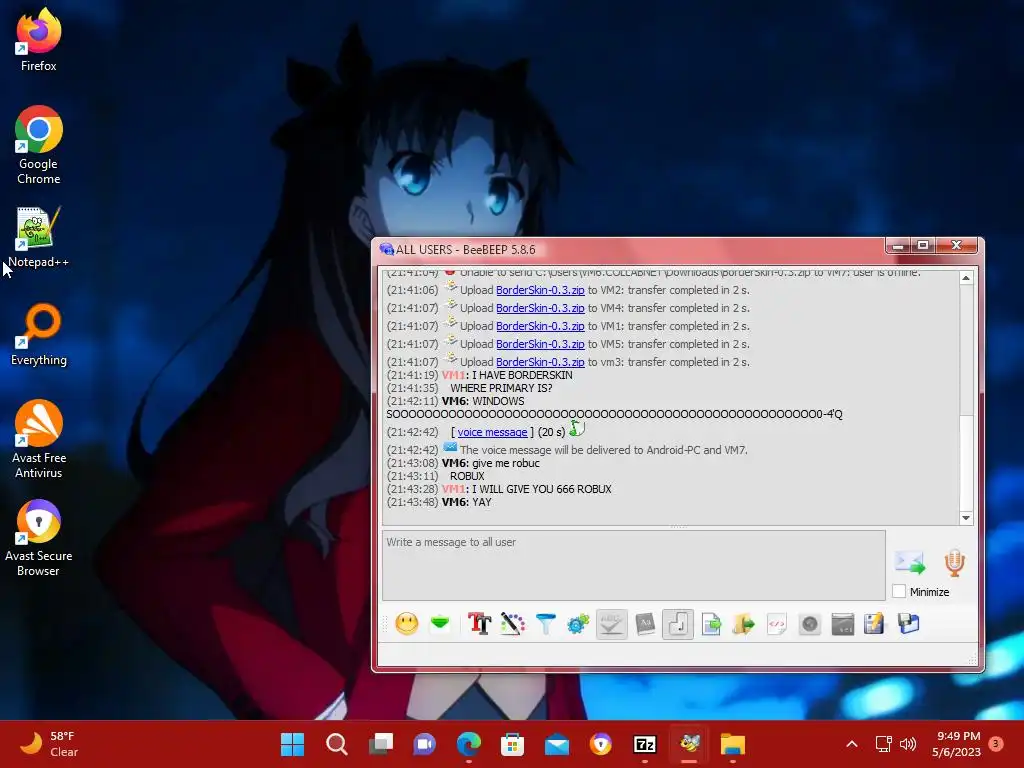Click the chat scrollbar down arrow
This screenshot has width=1024, height=768.
[966, 518]
